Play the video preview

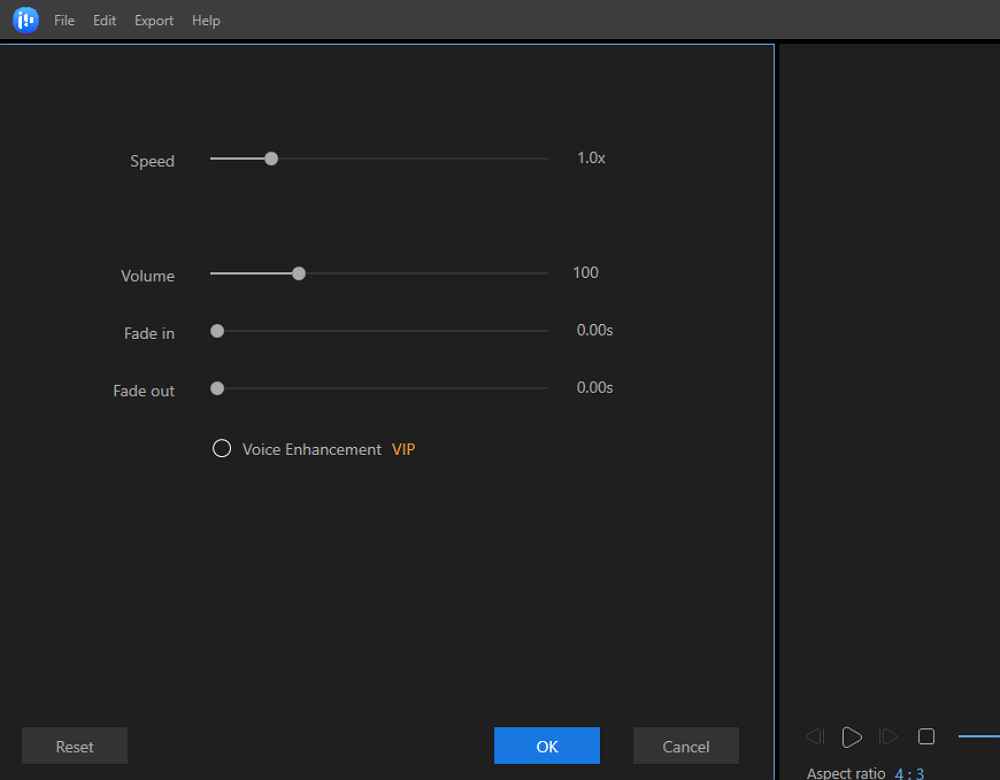851,737
